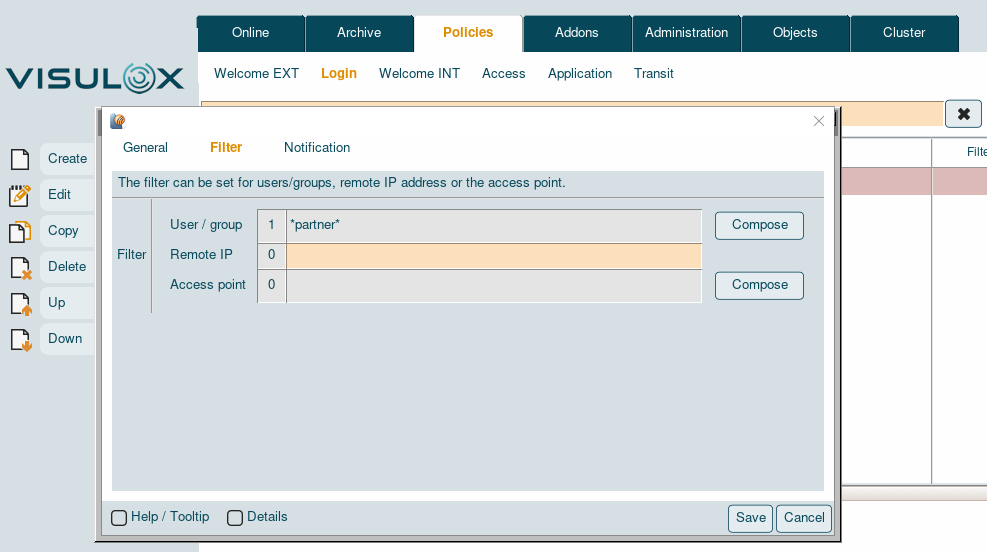Click the Delete document icon

point(20,268)
